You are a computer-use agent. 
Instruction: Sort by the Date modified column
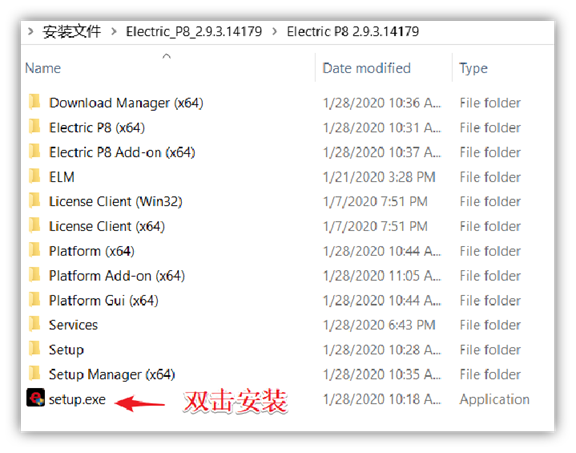tap(366, 68)
